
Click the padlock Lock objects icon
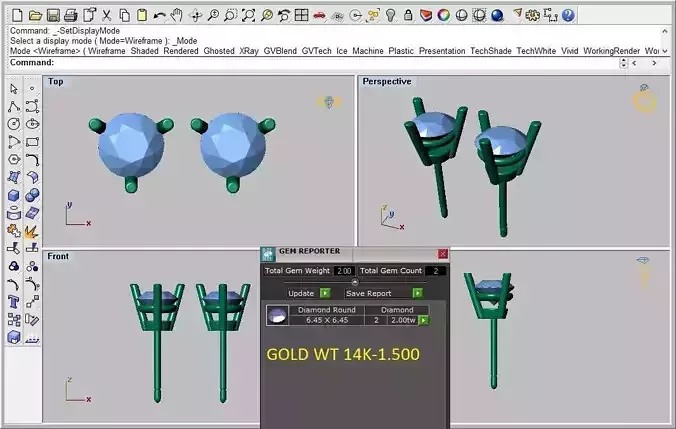pos(408,16)
